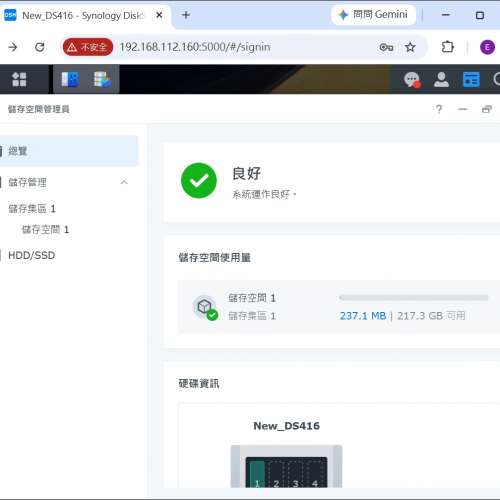Click the 不安全 site security badge
The width and height of the screenshot is (500, 500).
[88, 47]
